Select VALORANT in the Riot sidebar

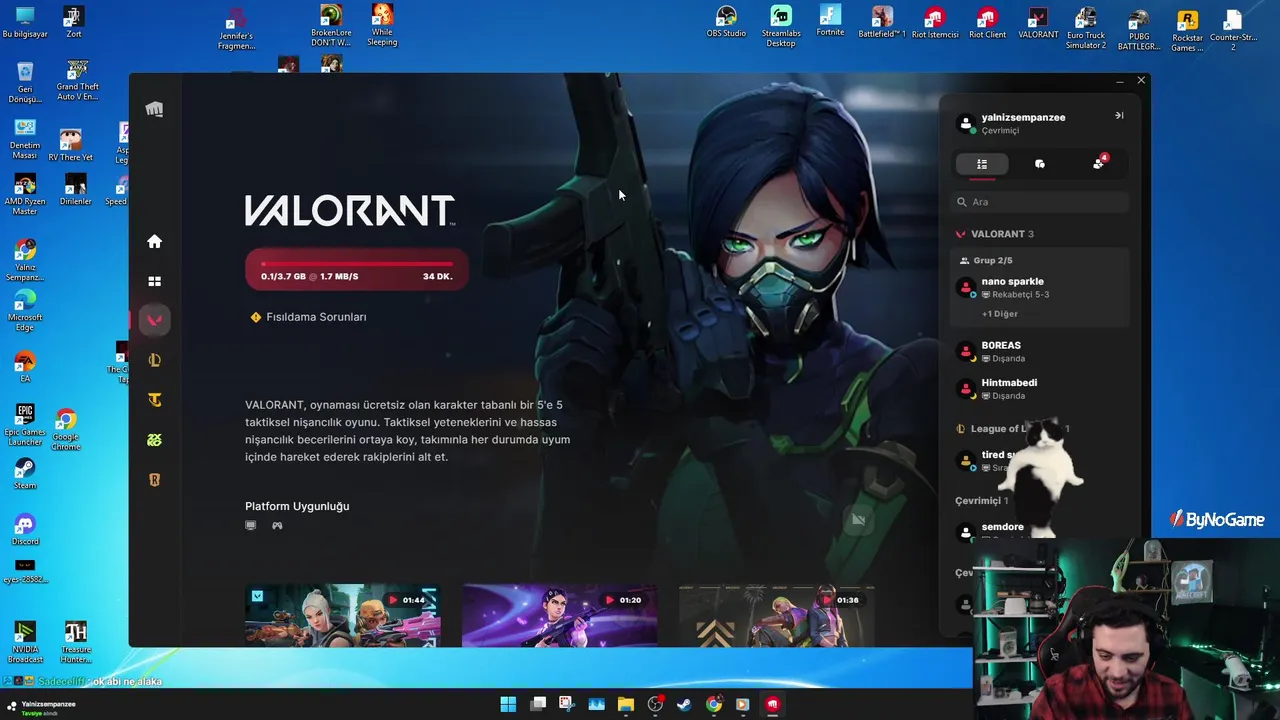coord(154,320)
